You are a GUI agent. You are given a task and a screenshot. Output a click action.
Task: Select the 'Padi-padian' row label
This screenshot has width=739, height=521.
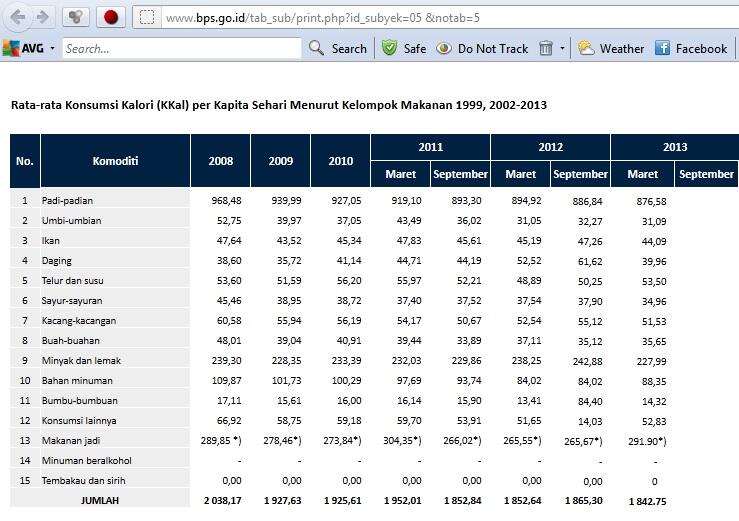coord(67,200)
